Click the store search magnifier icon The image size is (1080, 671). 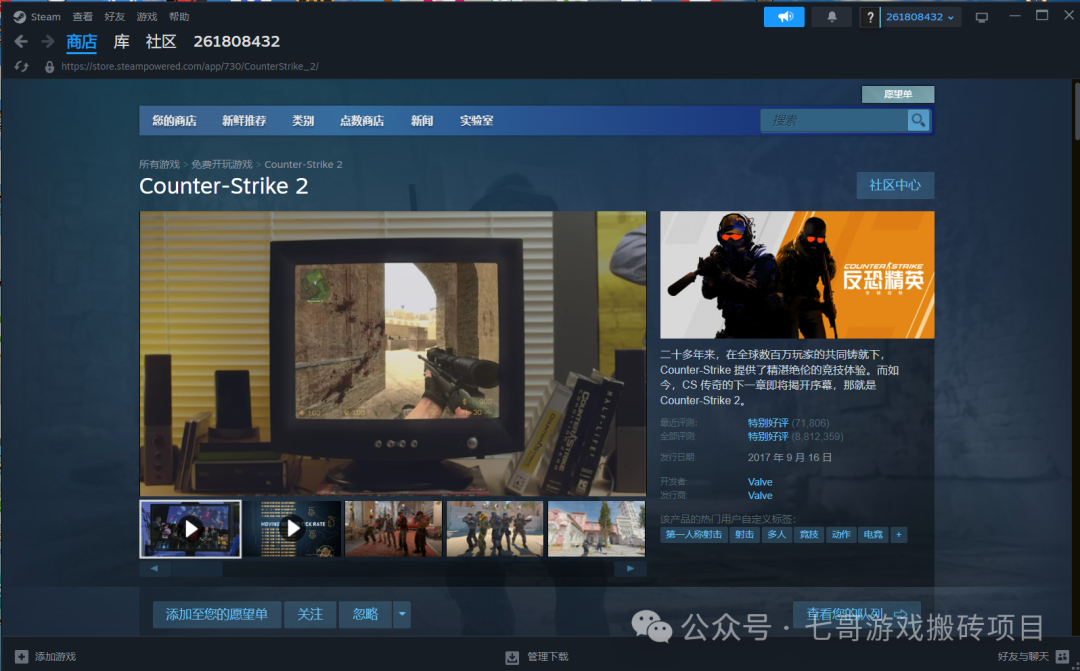coord(917,120)
